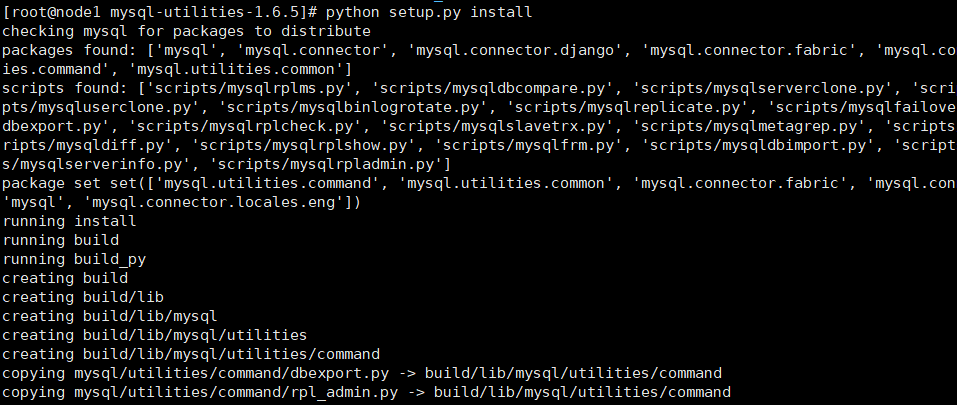Click the 'running install' output line

click(69, 221)
